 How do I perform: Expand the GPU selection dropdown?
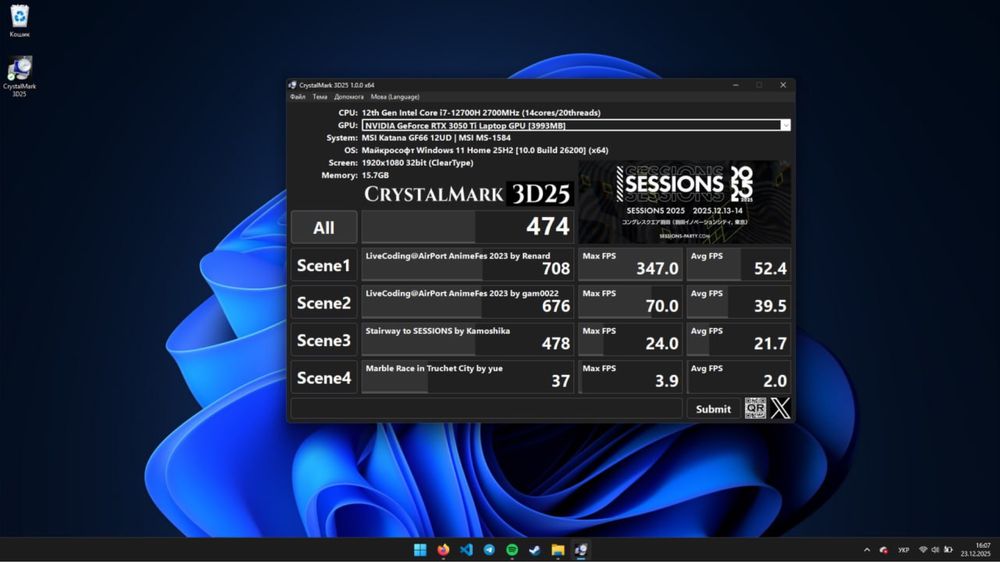coord(785,126)
